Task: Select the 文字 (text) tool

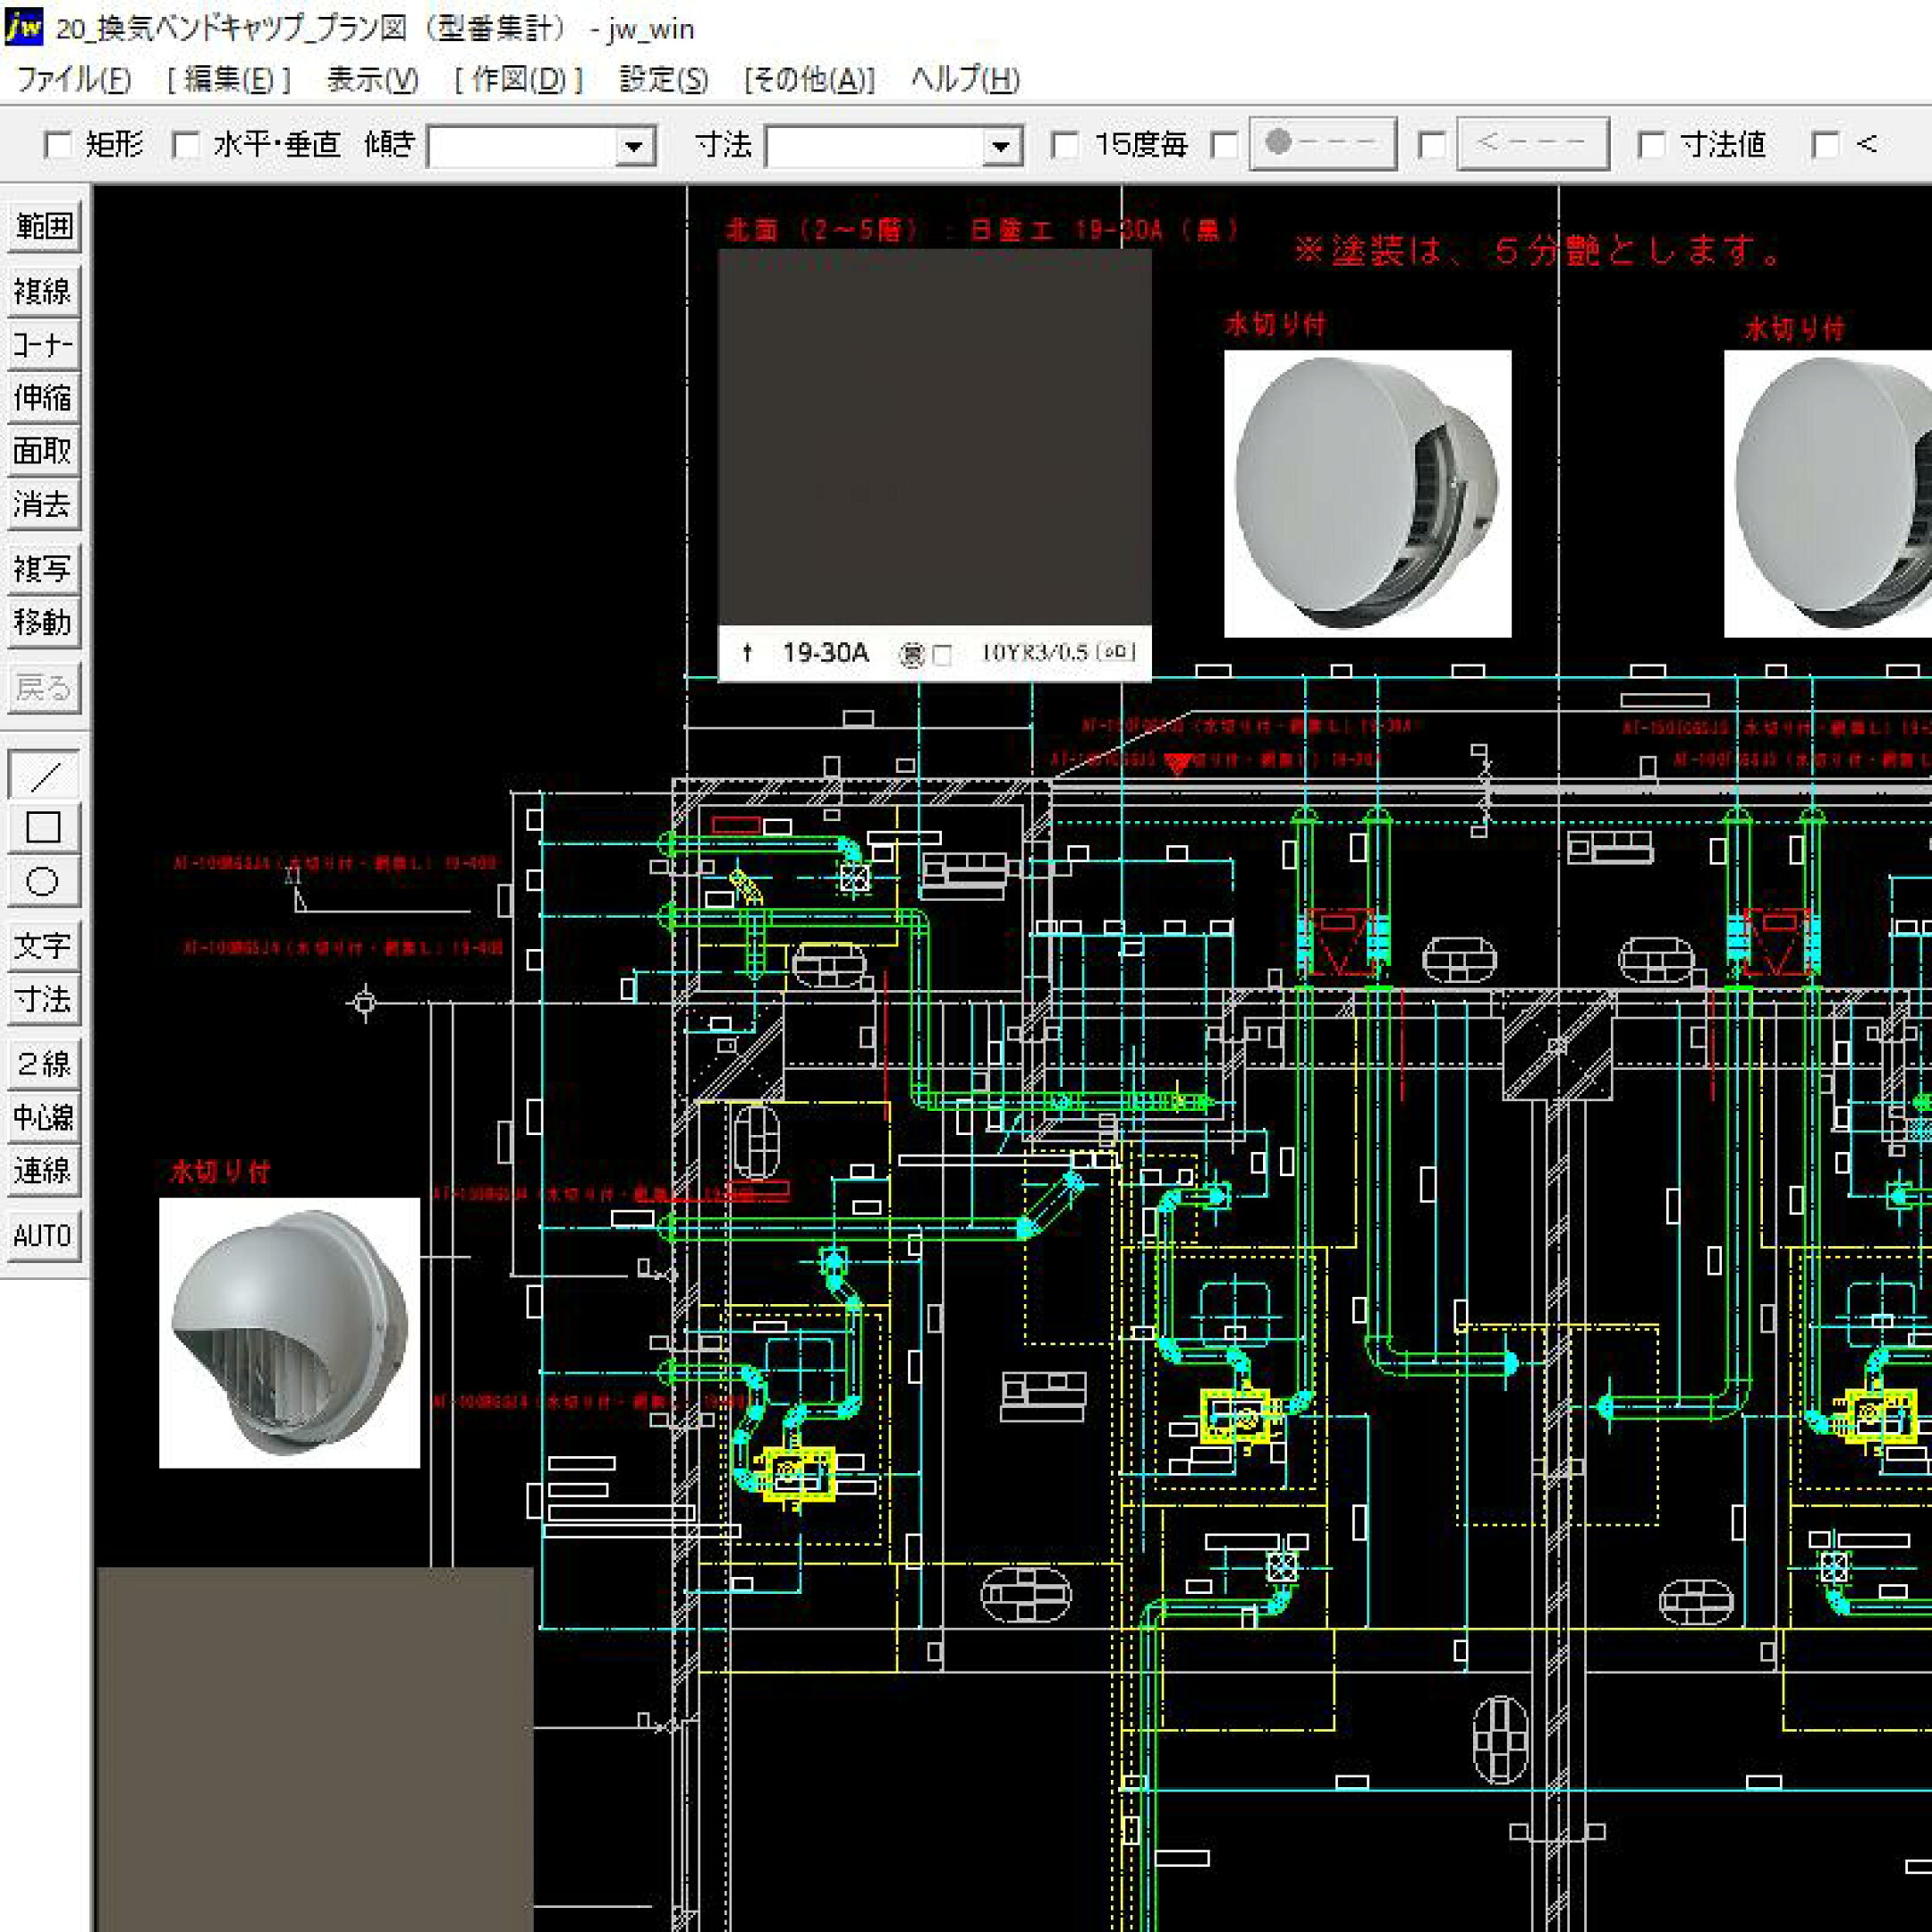Action: 44,942
